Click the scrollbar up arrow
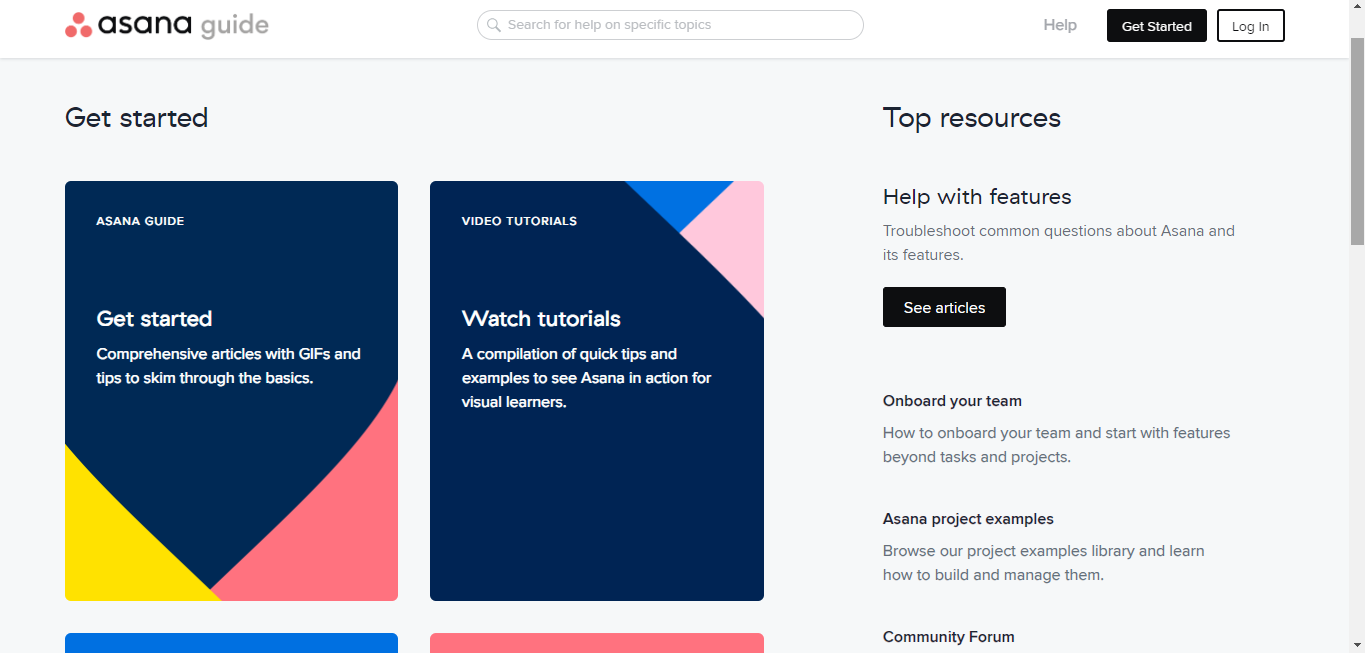This screenshot has height=653, width=1365. tap(1357, 8)
